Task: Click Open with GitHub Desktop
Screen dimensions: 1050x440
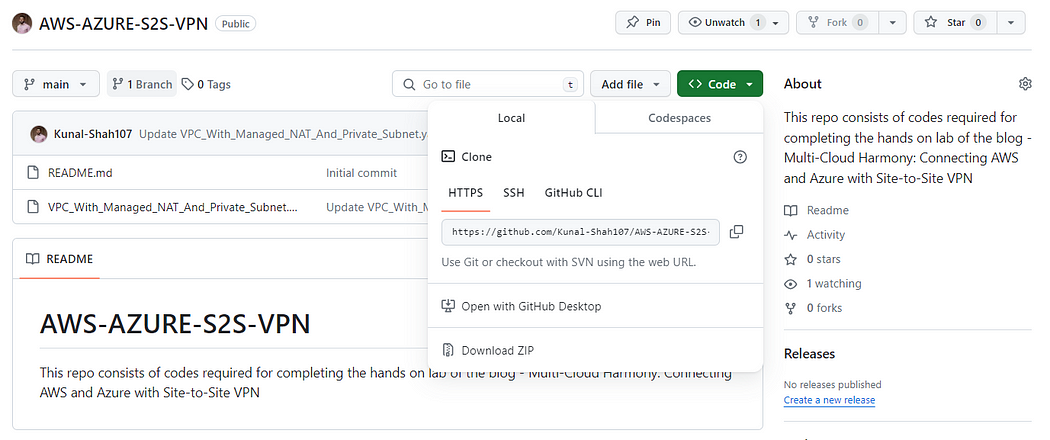Action: pos(531,306)
